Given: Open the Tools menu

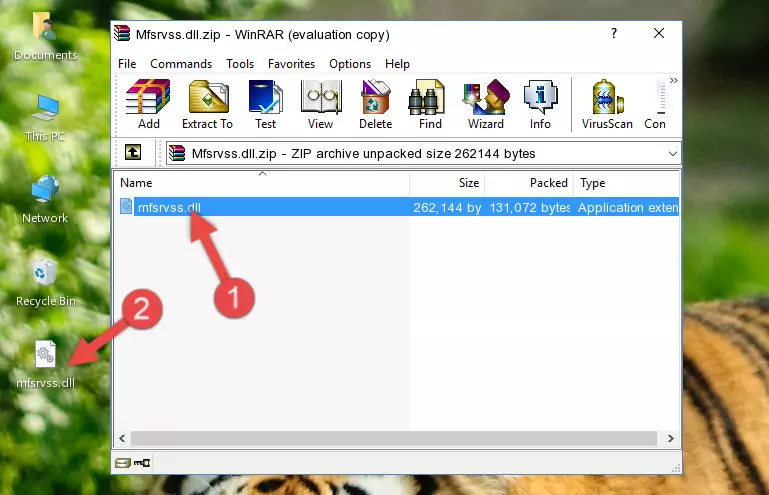Looking at the screenshot, I should pyautogui.click(x=240, y=64).
